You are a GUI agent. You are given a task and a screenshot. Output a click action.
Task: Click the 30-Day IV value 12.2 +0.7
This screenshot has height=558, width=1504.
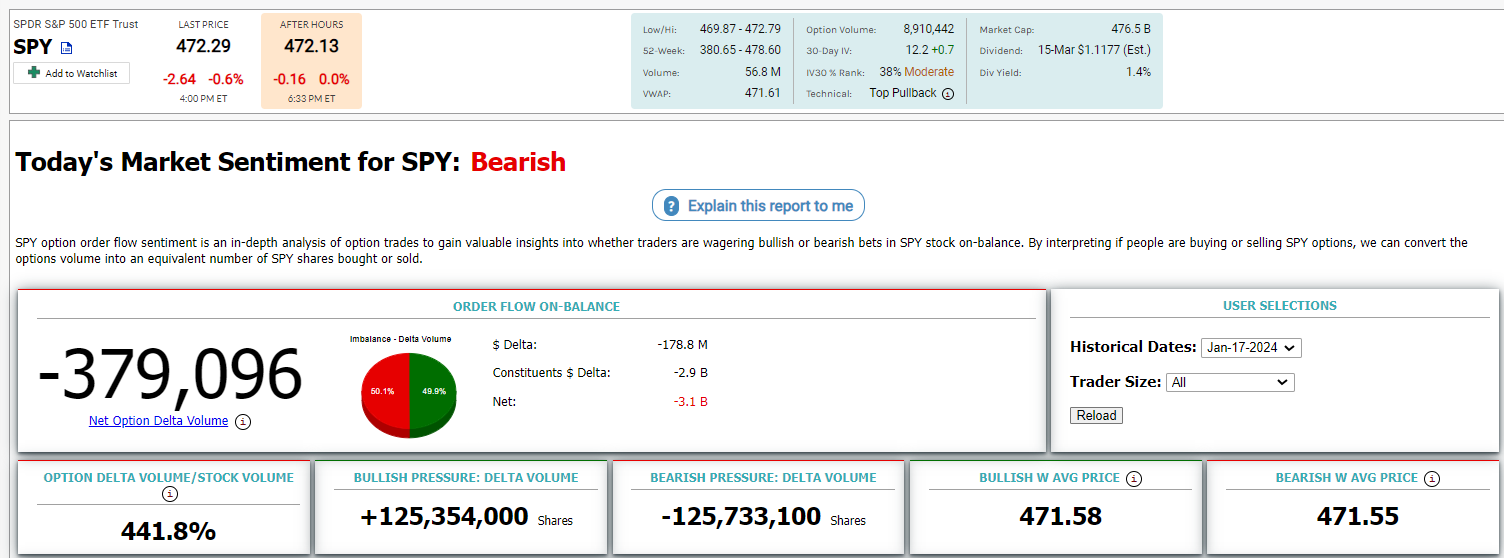[930, 50]
